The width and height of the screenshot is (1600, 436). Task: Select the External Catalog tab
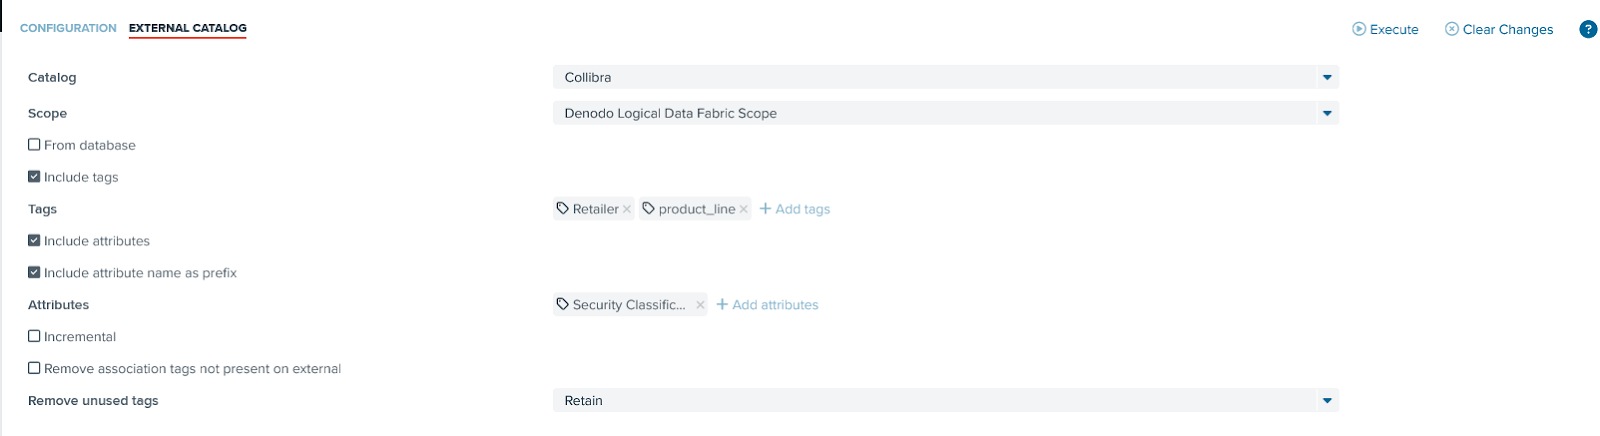click(188, 28)
